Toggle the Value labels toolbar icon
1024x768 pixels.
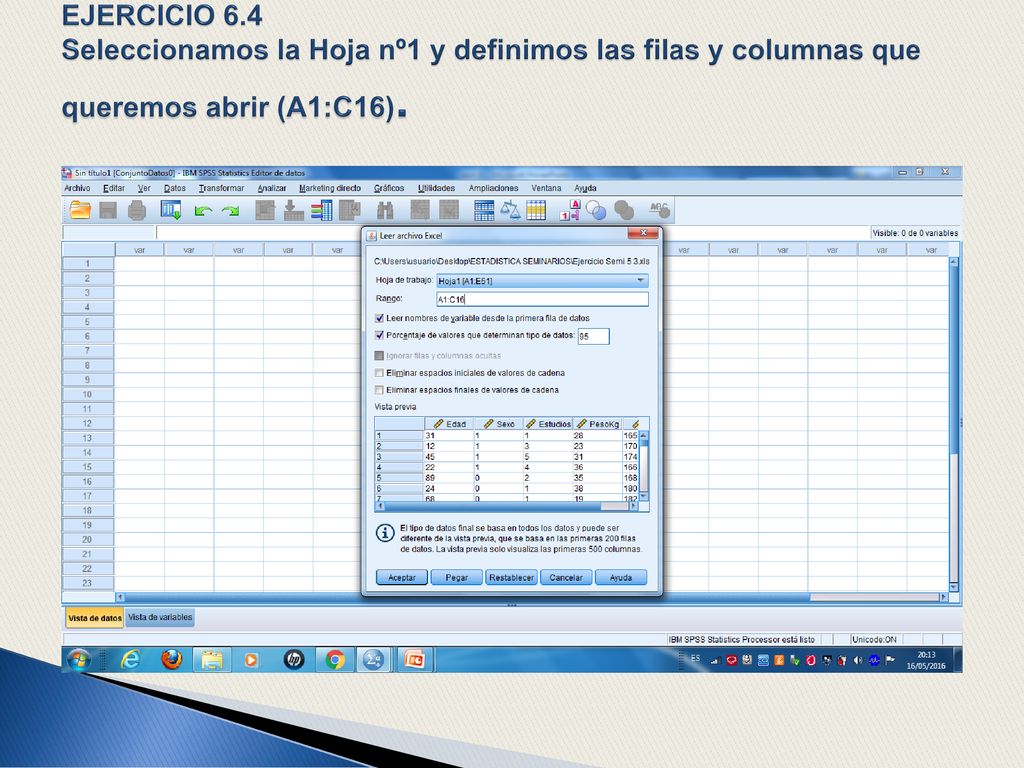click(569, 210)
